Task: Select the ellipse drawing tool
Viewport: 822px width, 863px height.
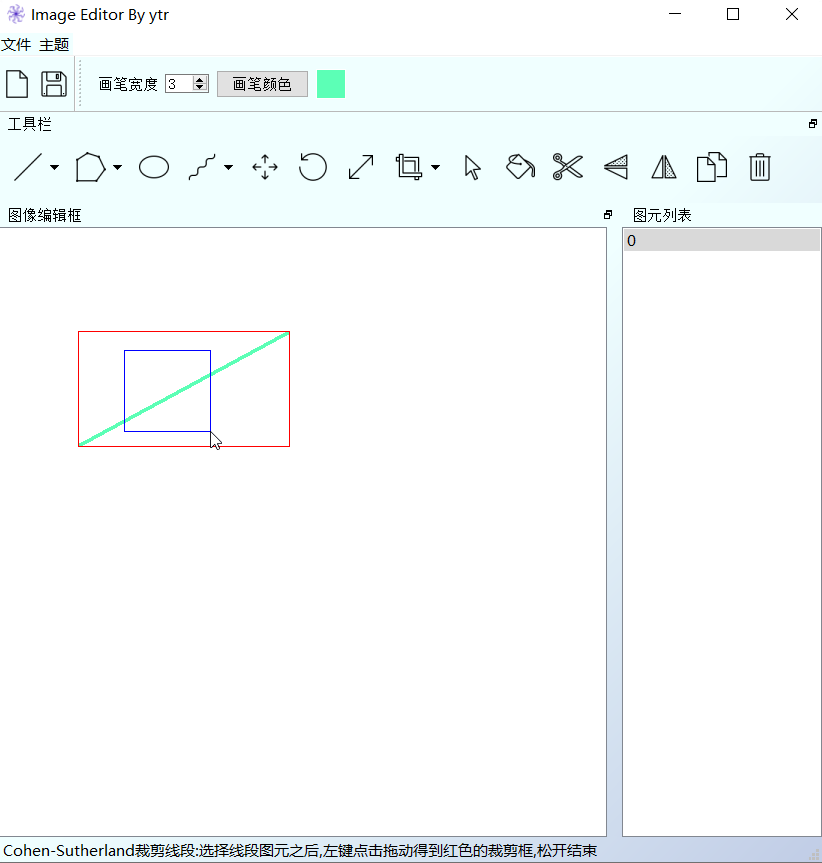Action: click(x=154, y=167)
